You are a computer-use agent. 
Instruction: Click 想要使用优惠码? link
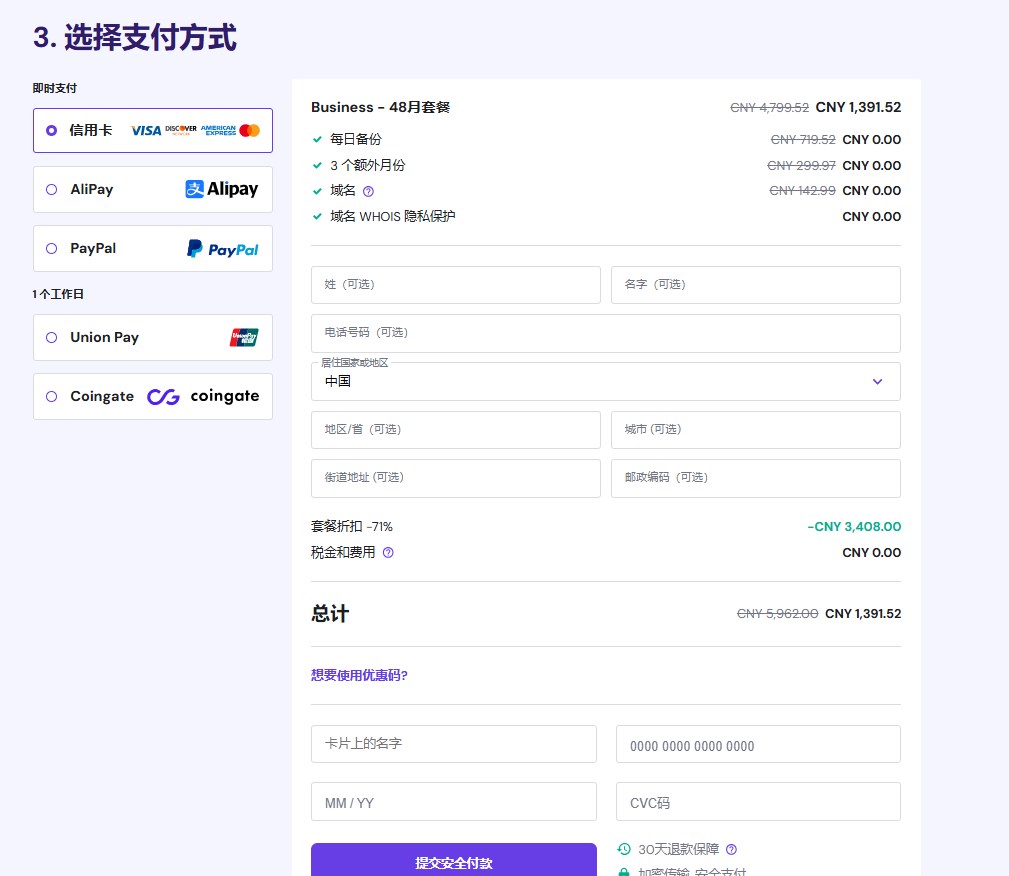359,675
